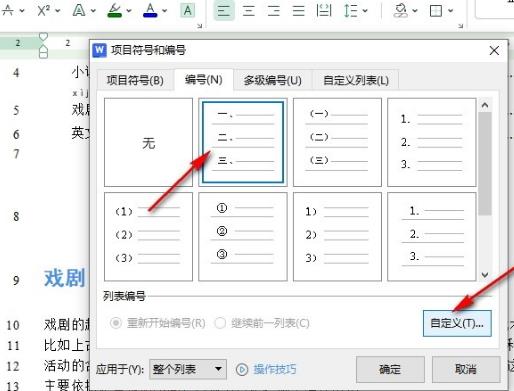Click the paragraph shading paint bucket icon
Image resolution: width=514 pixels, height=391 pixels.
click(401, 10)
